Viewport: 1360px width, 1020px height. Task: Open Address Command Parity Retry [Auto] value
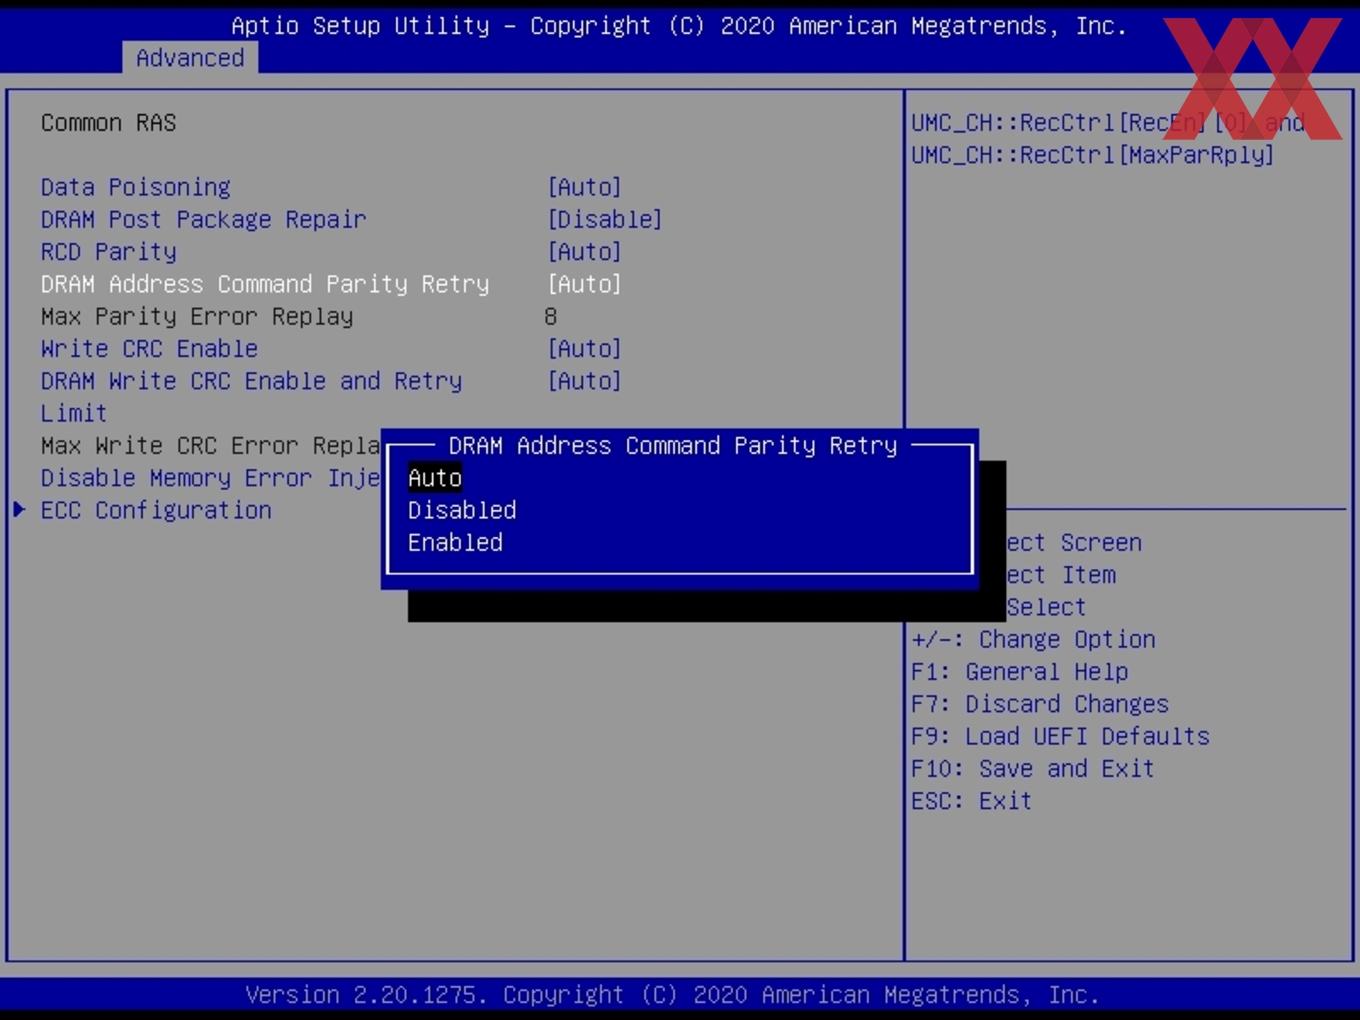[x=585, y=284]
